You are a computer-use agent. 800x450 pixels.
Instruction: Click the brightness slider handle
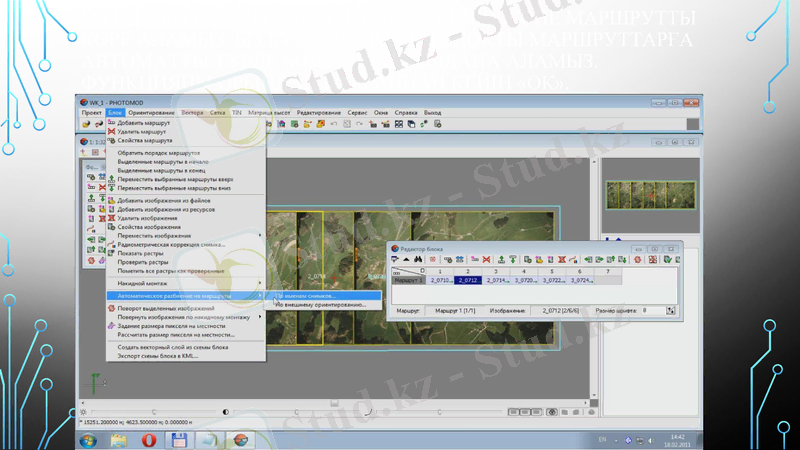pyautogui.click(x=154, y=412)
